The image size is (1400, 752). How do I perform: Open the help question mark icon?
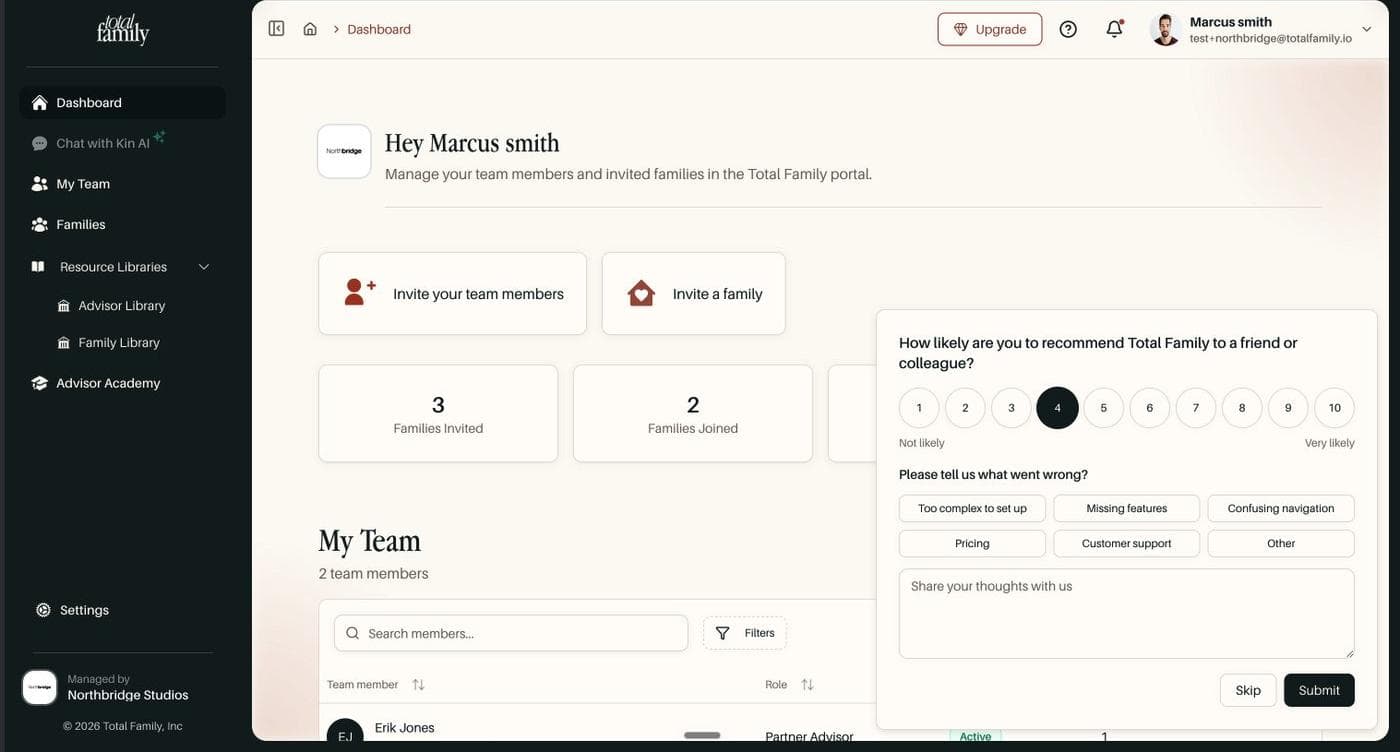1068,29
